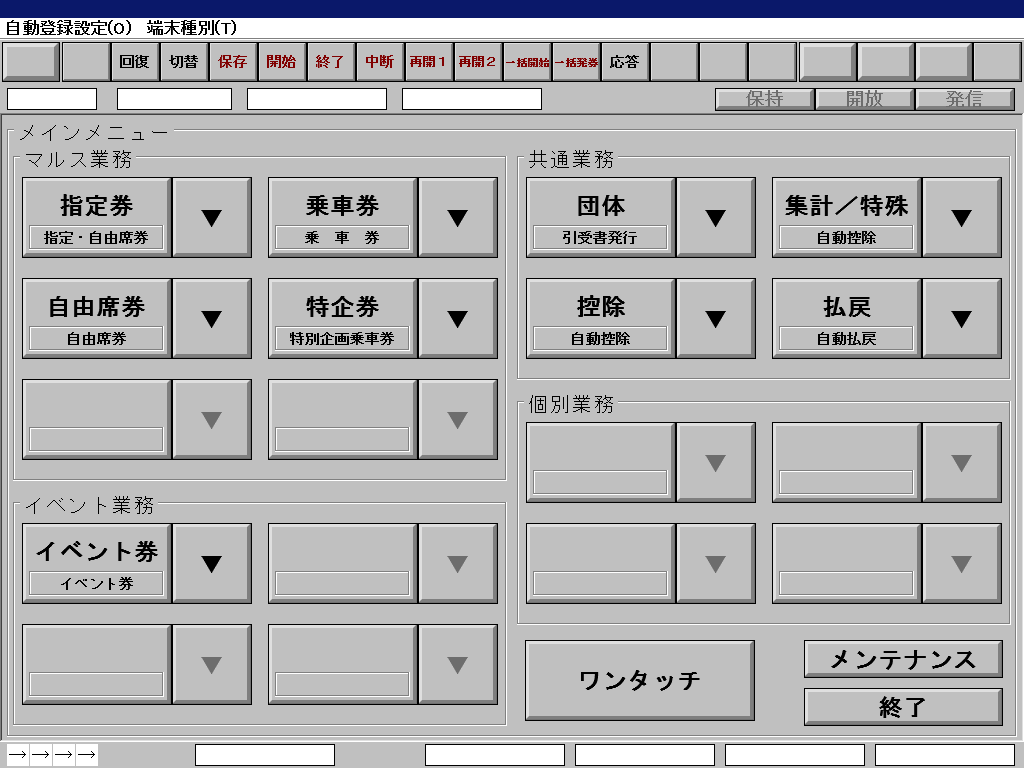Expand the dropdown arrow beside 控除
1024x768 pixels.
point(716,319)
